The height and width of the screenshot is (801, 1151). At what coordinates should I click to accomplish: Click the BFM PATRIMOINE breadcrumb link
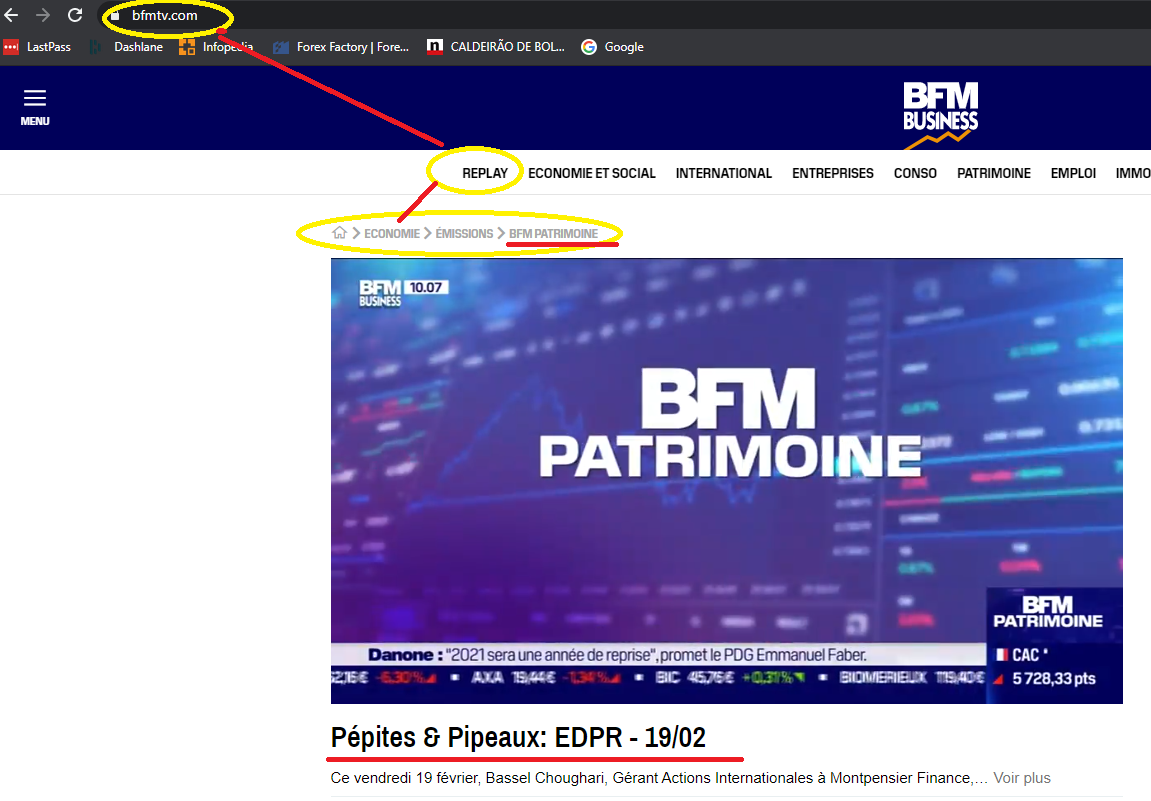pos(553,233)
